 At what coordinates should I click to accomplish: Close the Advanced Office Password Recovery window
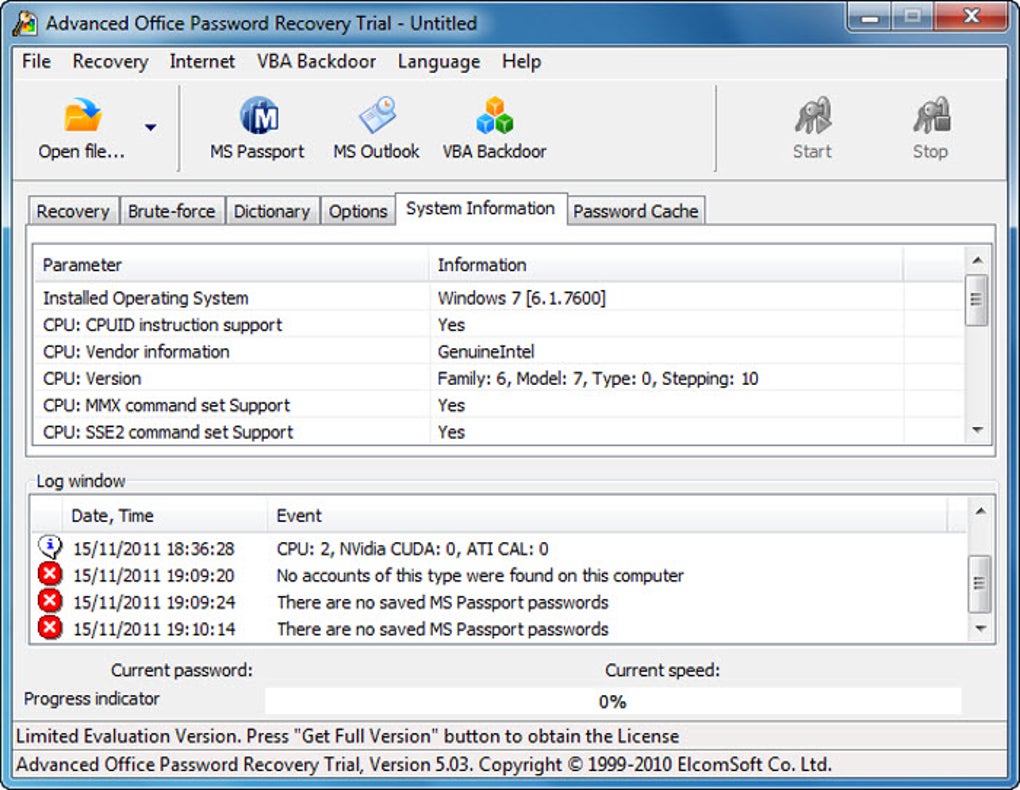[972, 17]
